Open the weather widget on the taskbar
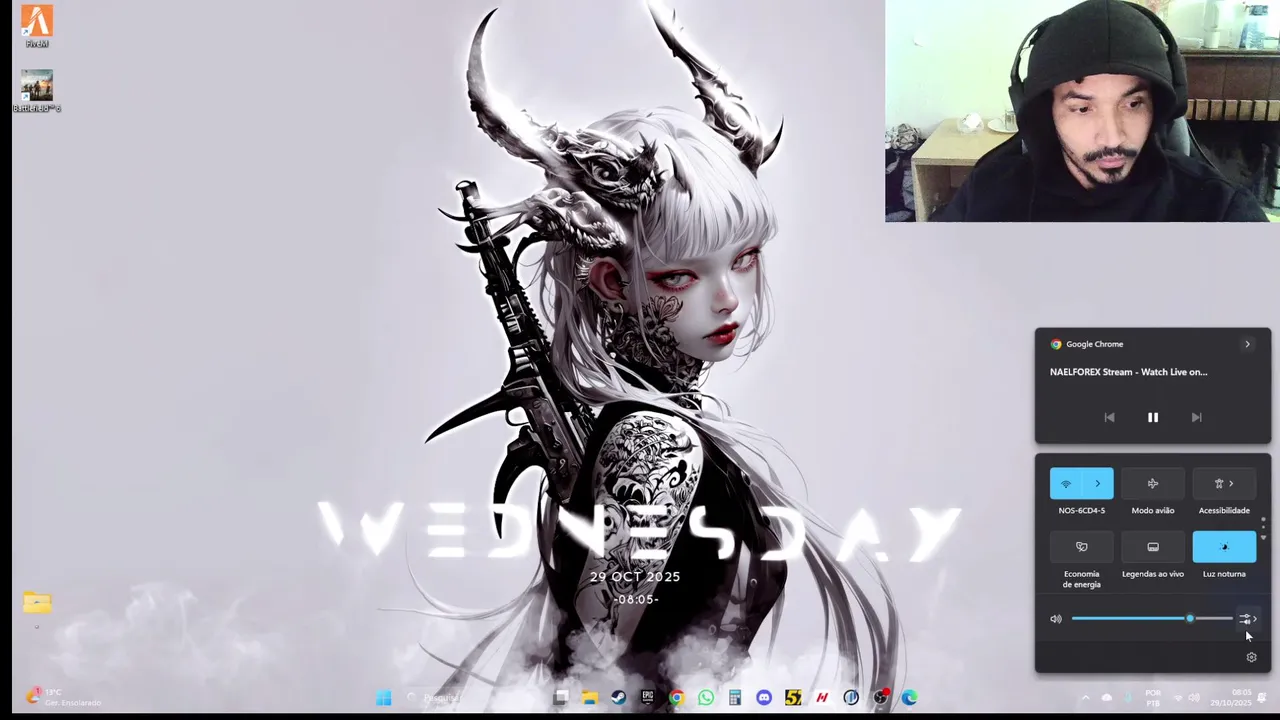1280x720 pixels. [x=65, y=697]
